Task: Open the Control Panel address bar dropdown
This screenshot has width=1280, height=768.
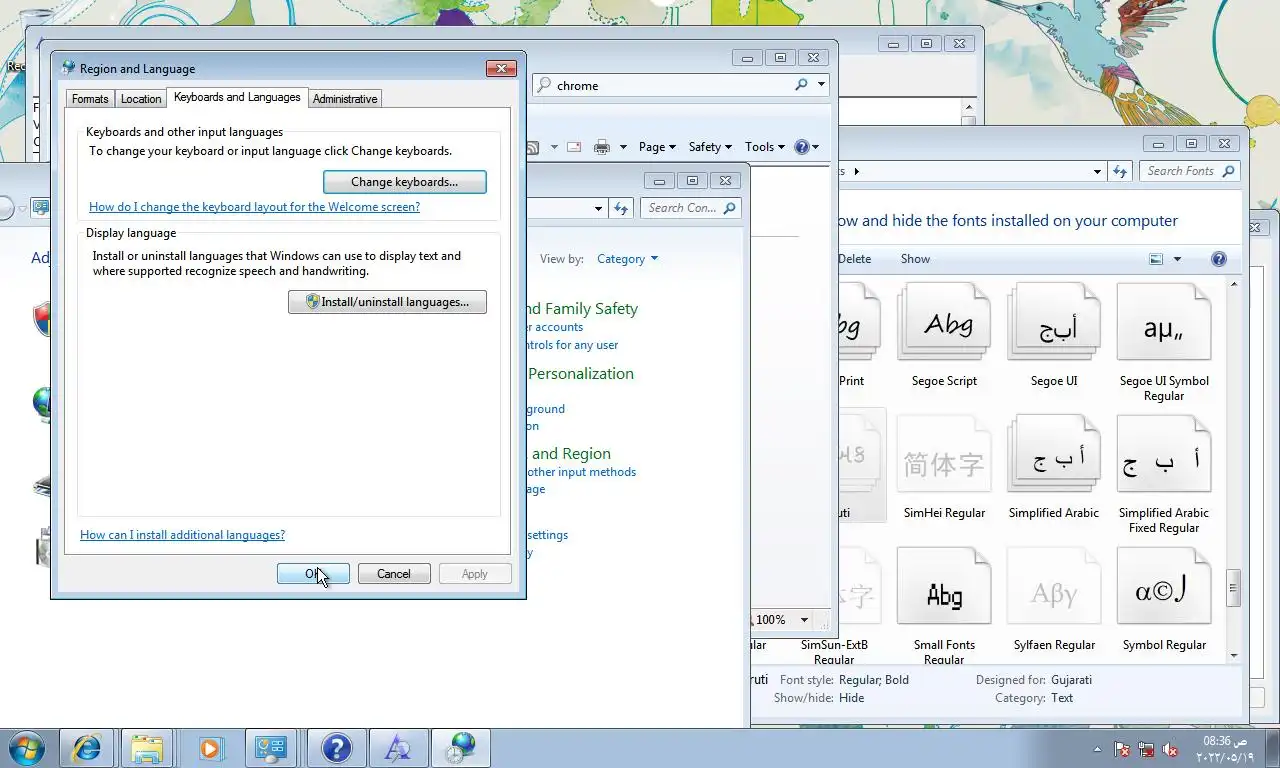Action: [599, 208]
